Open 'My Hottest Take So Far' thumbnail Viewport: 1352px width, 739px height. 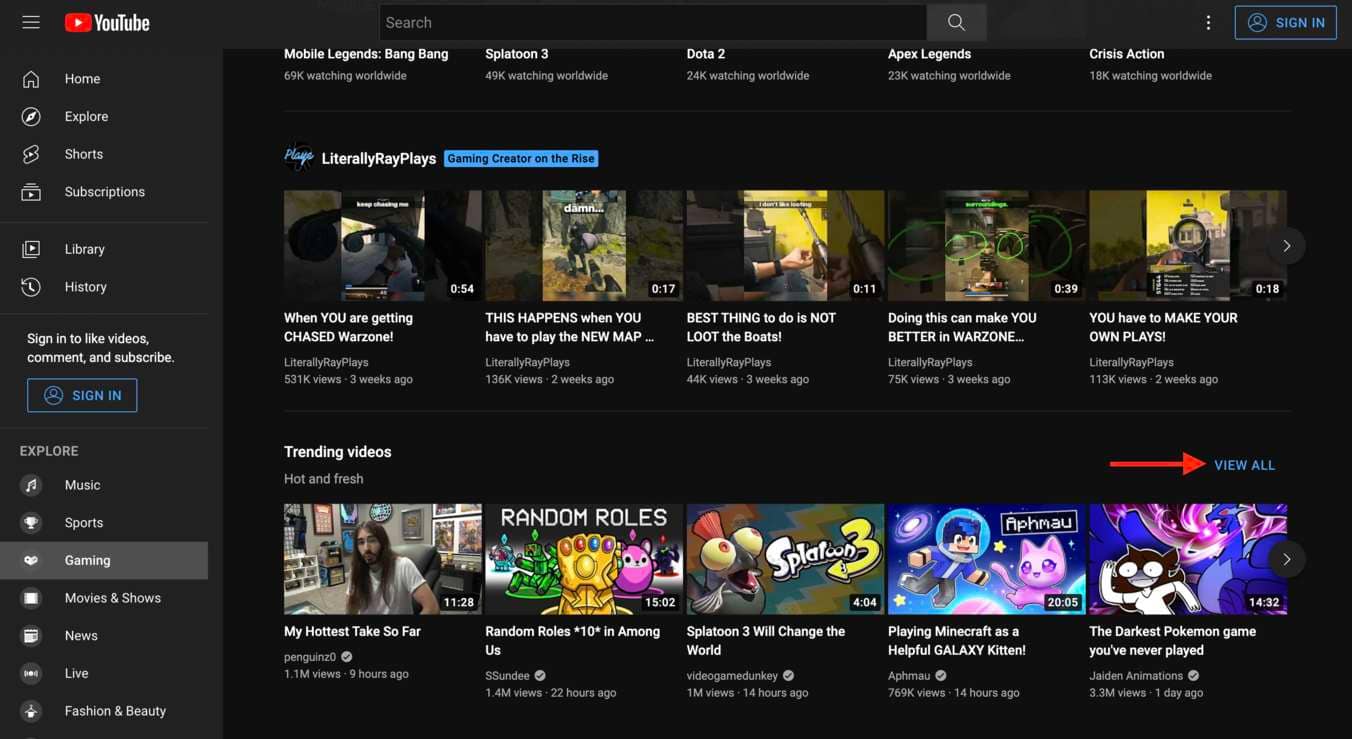(383, 559)
